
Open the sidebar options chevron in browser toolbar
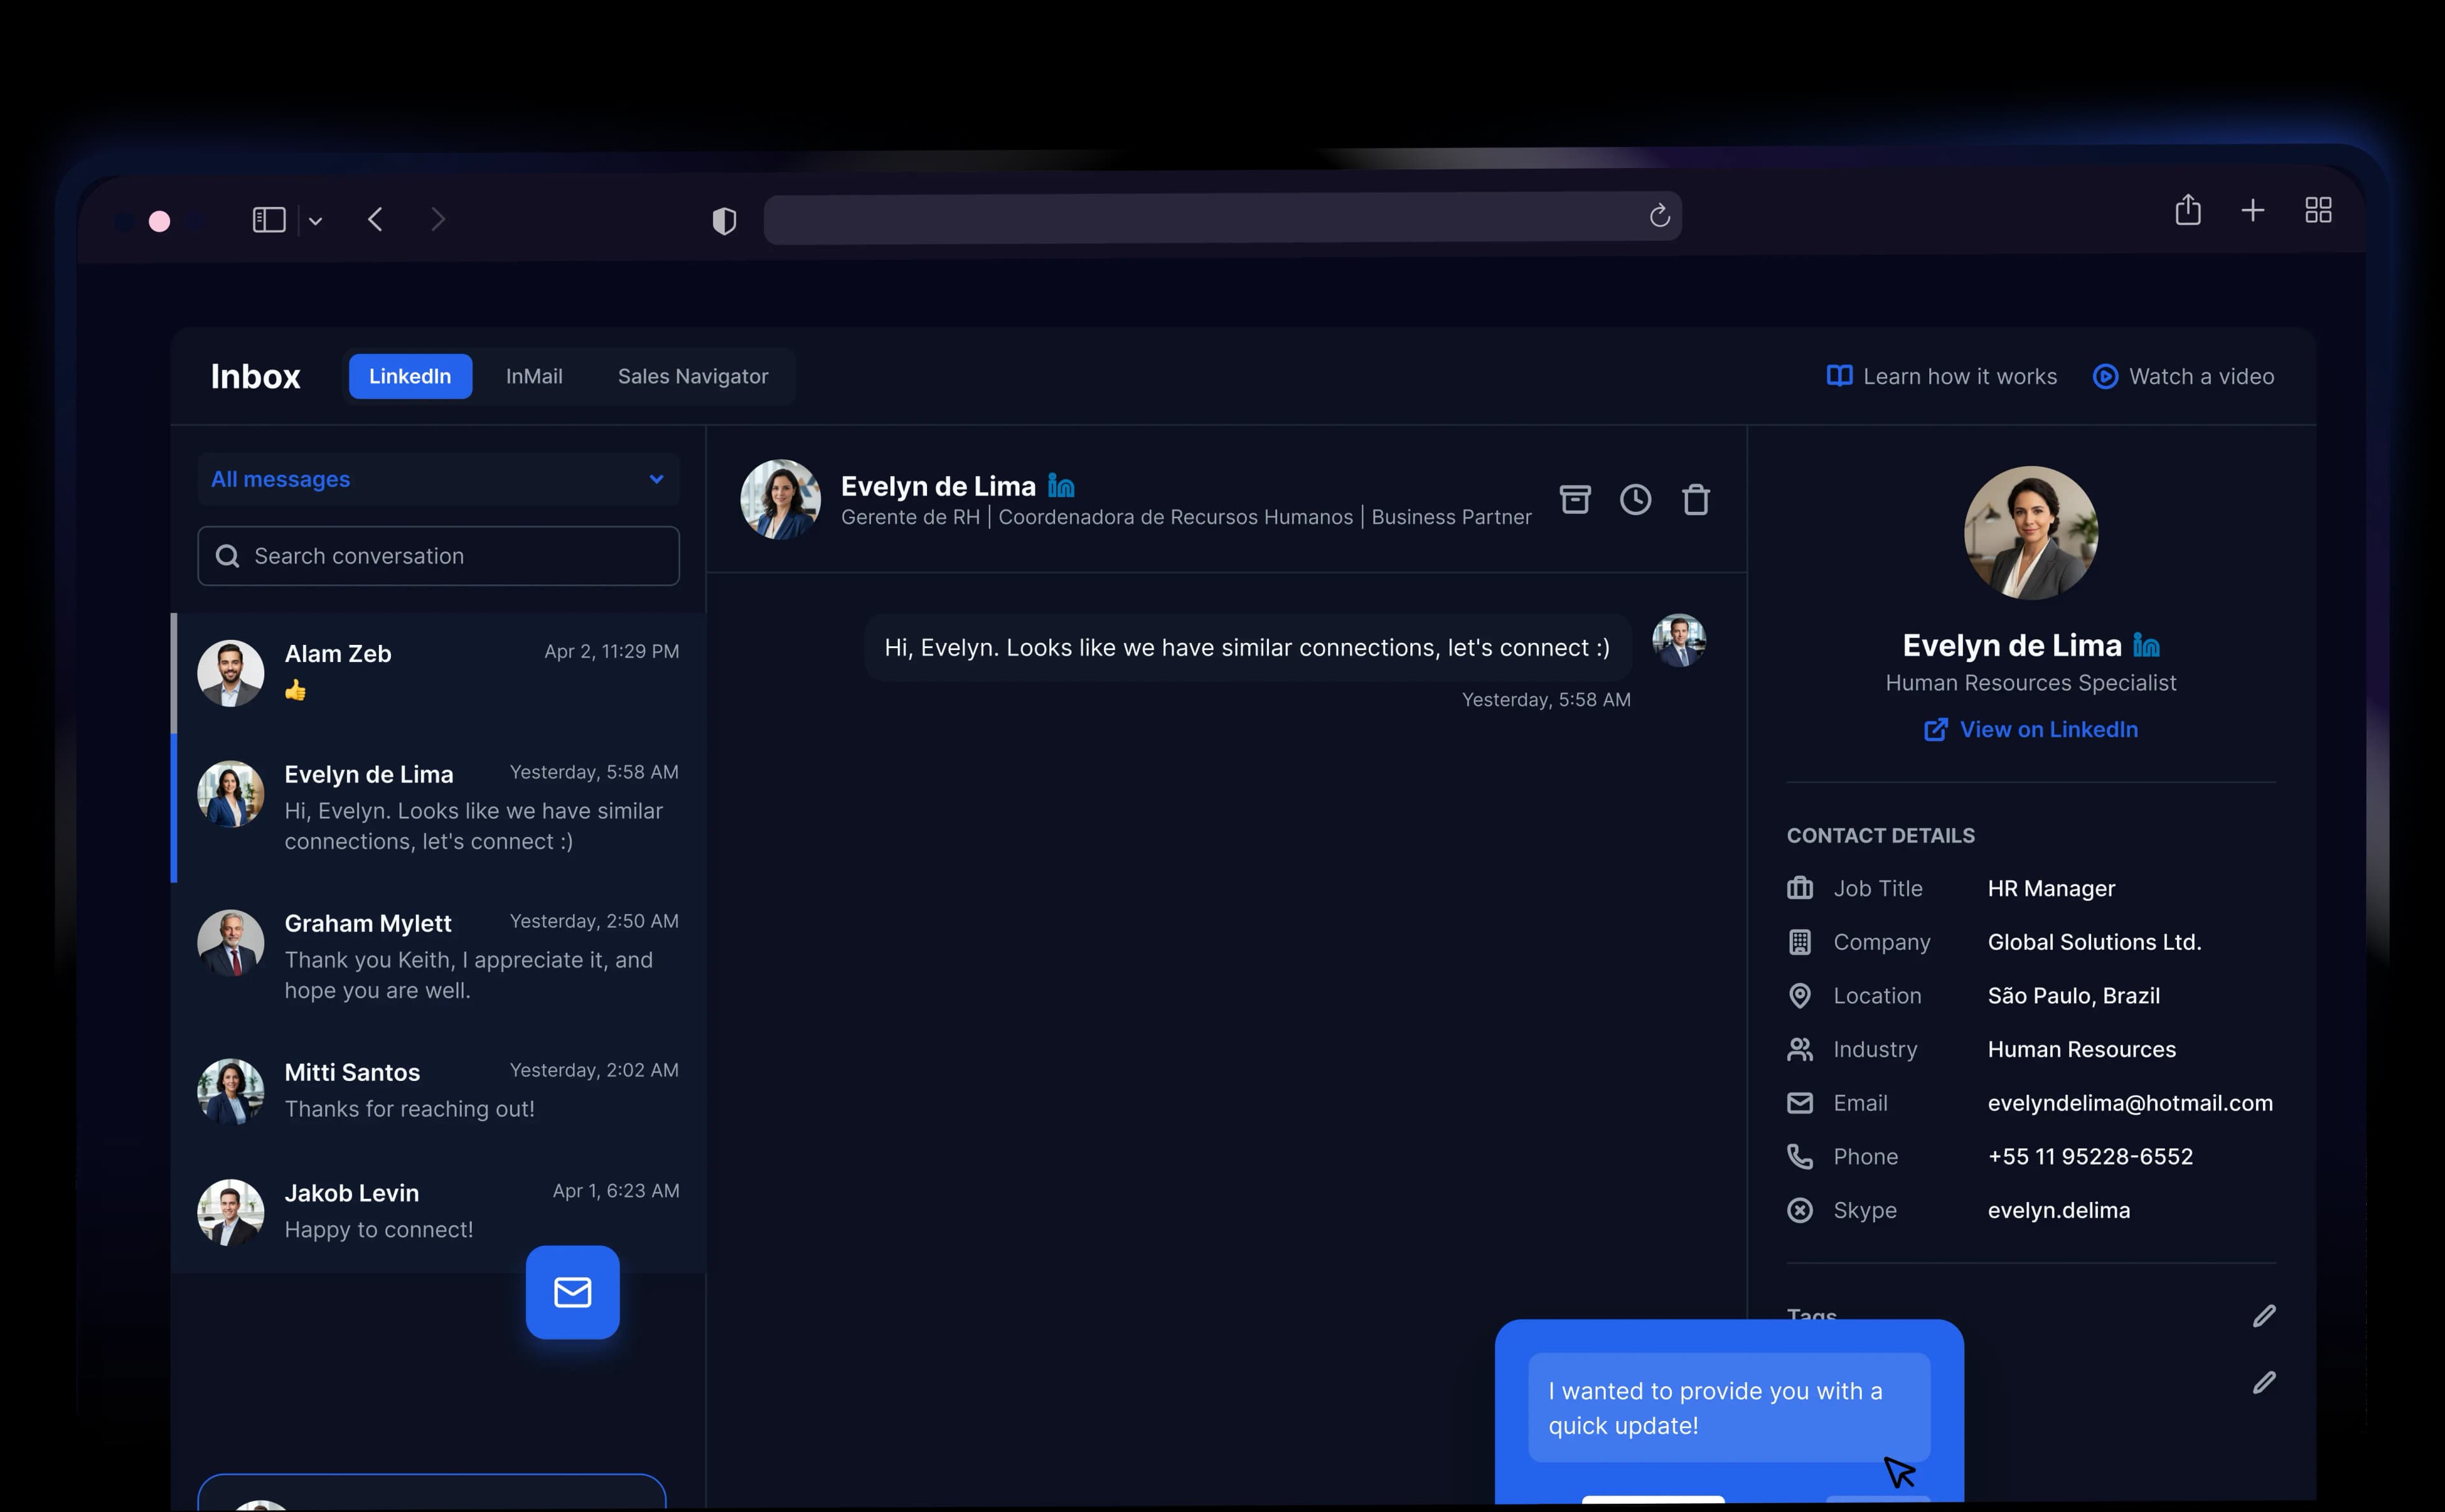(x=315, y=221)
